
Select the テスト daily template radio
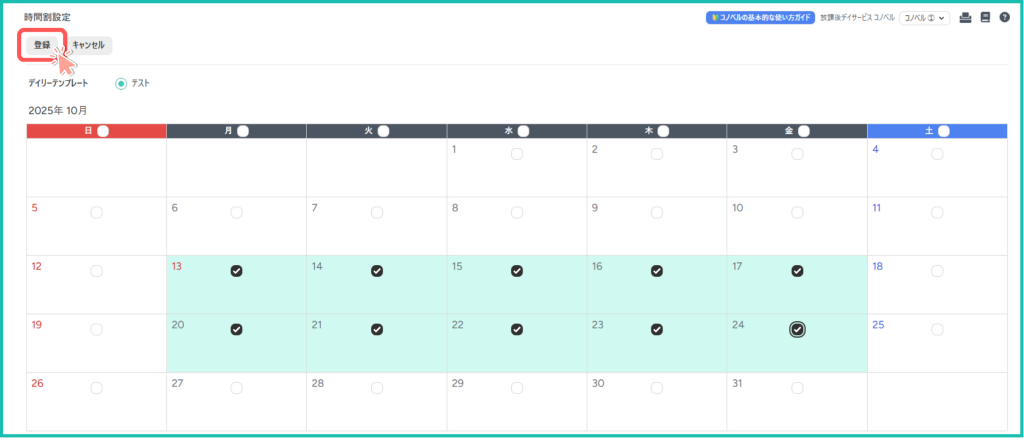[x=121, y=84]
